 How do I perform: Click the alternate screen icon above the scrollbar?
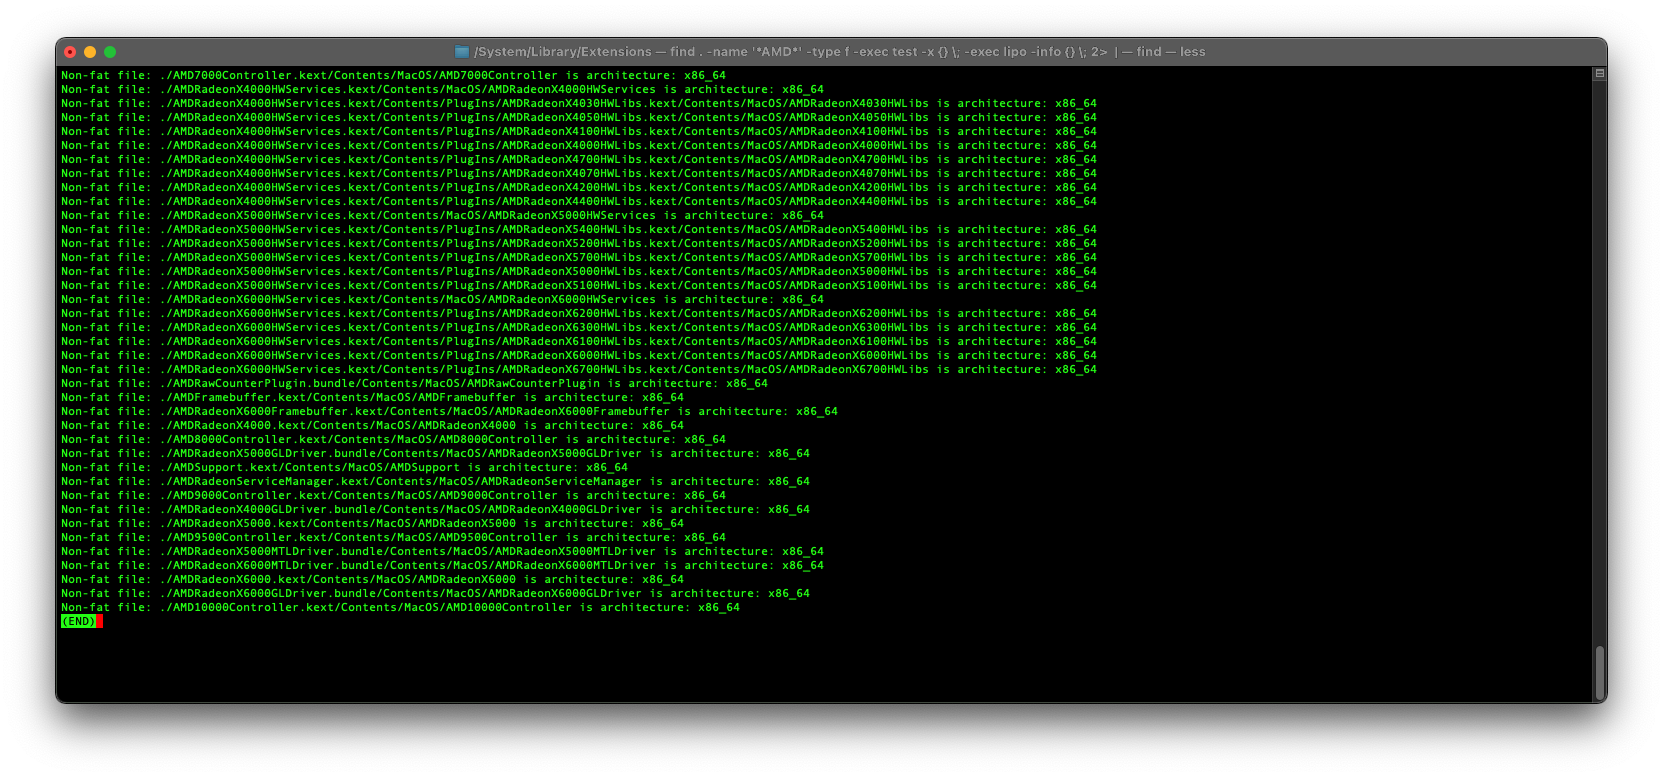(1600, 74)
